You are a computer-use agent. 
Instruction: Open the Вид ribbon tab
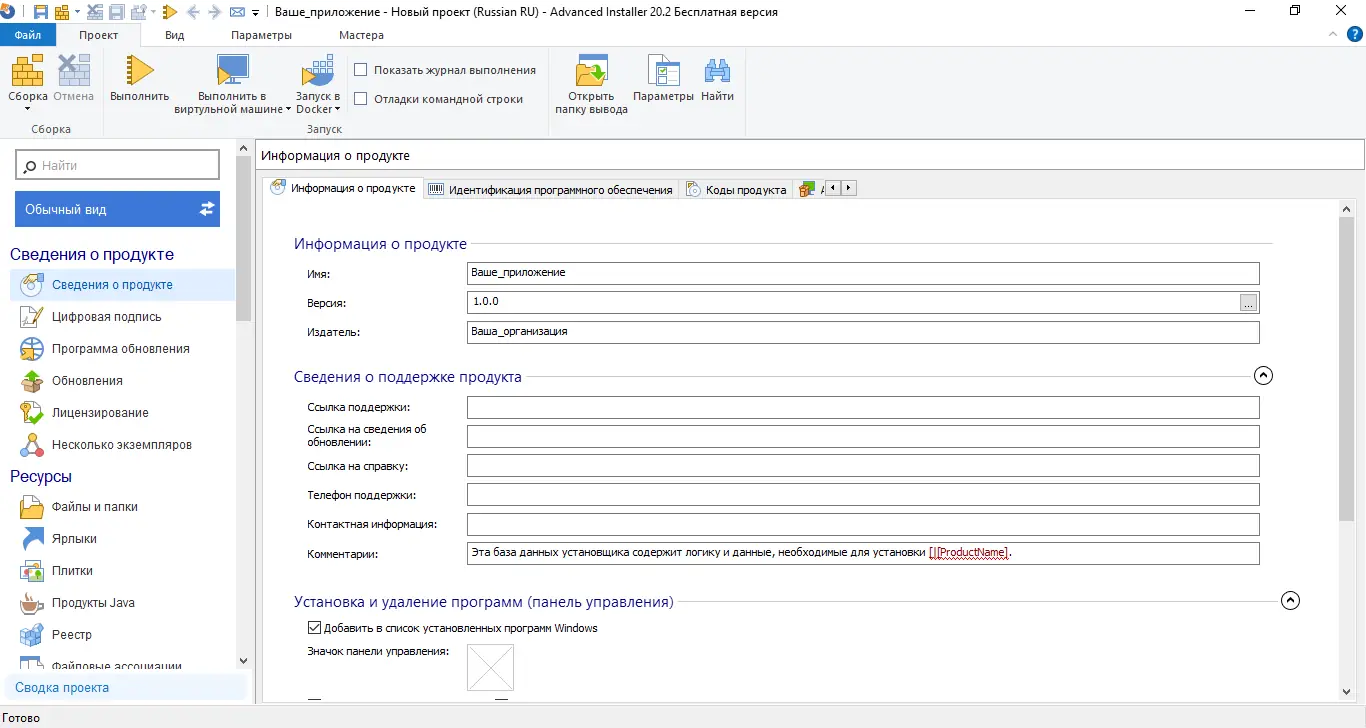point(175,35)
